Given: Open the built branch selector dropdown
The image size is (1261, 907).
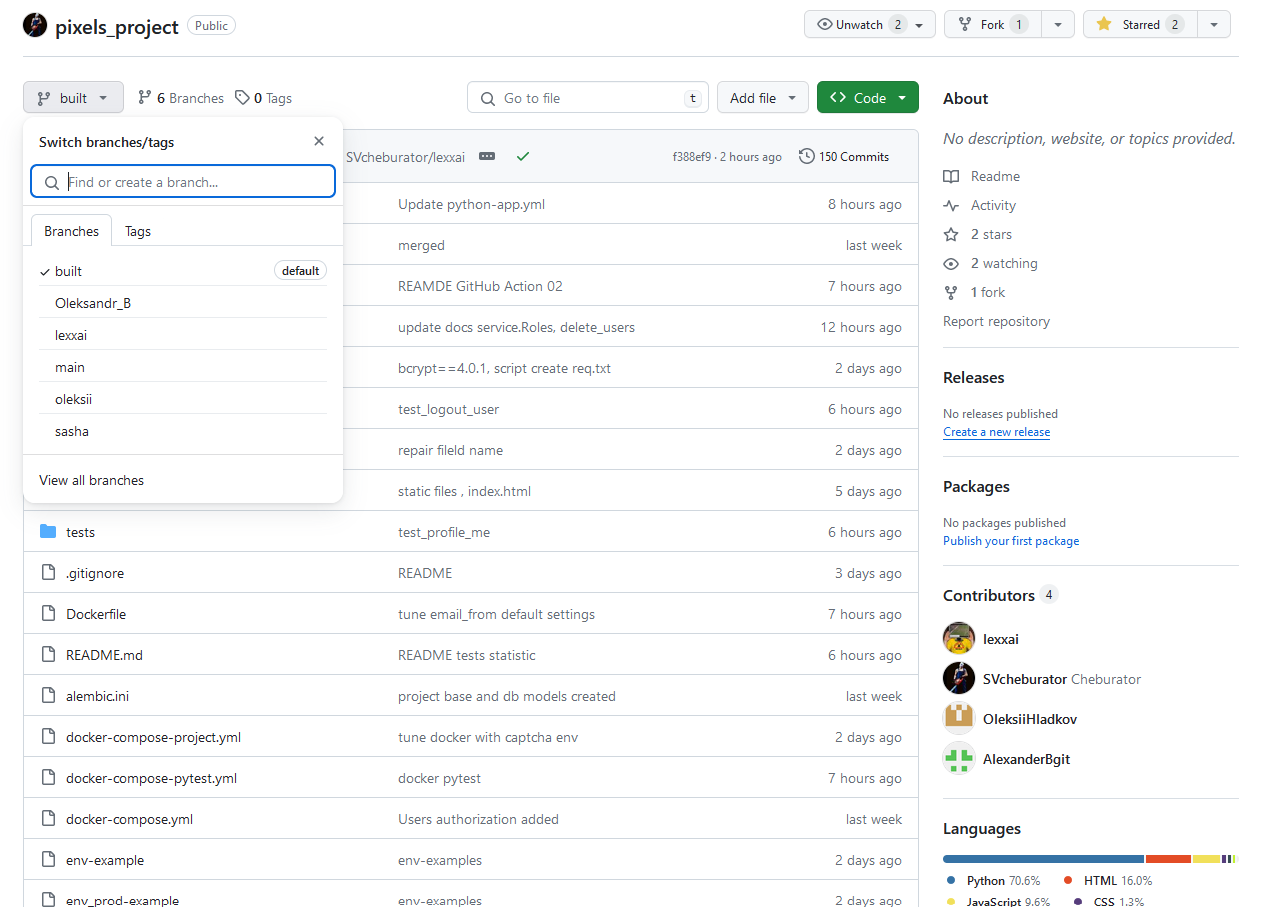Looking at the screenshot, I should (x=73, y=98).
